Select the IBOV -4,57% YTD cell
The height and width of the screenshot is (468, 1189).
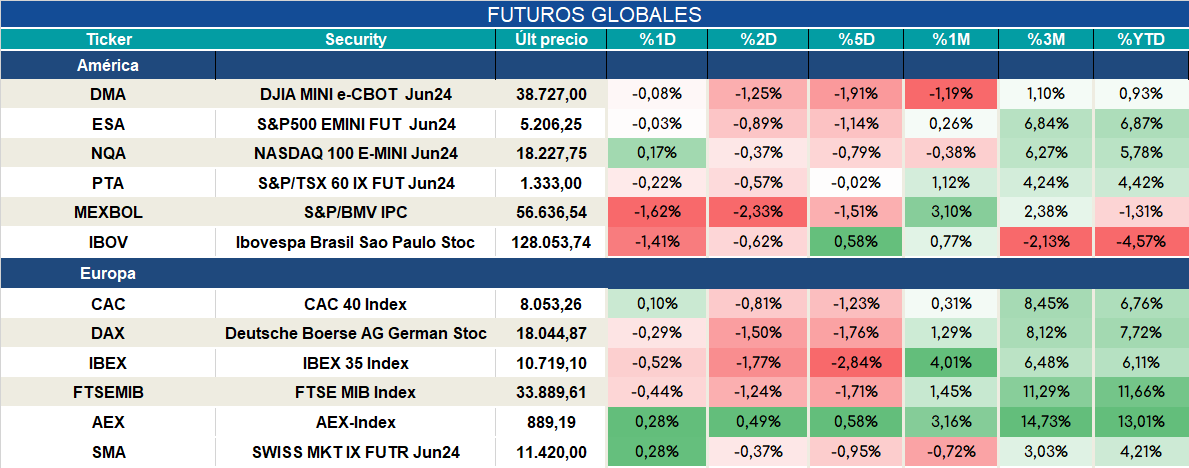coord(1140,243)
